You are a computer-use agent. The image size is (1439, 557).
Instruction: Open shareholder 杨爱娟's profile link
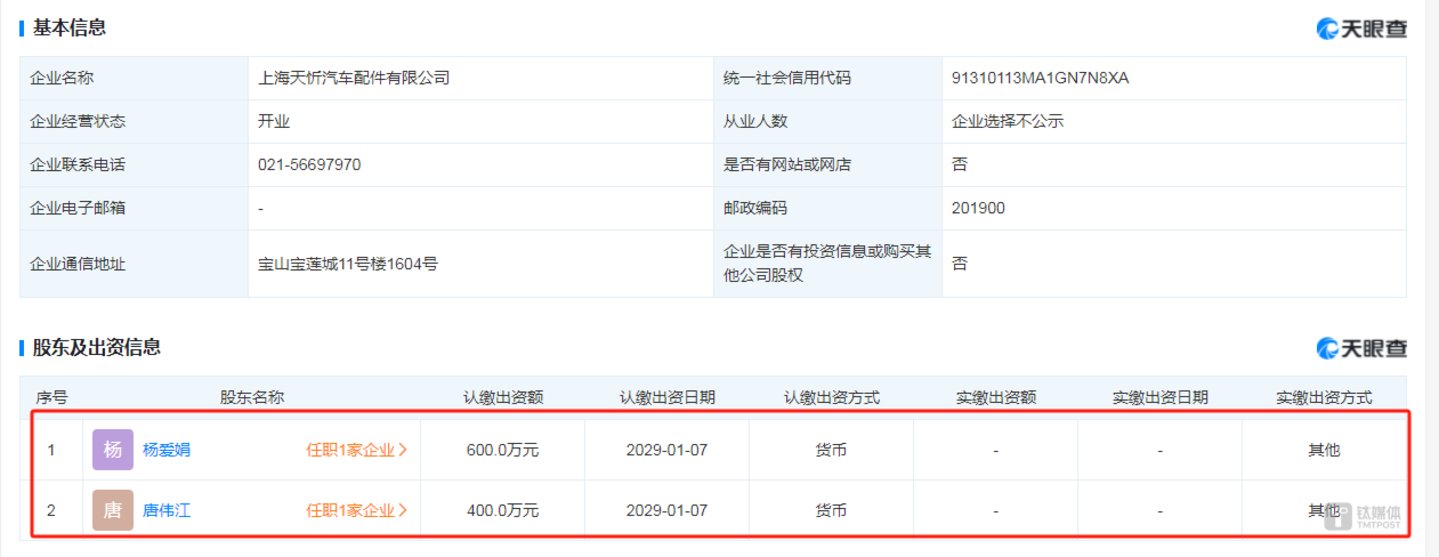166,450
